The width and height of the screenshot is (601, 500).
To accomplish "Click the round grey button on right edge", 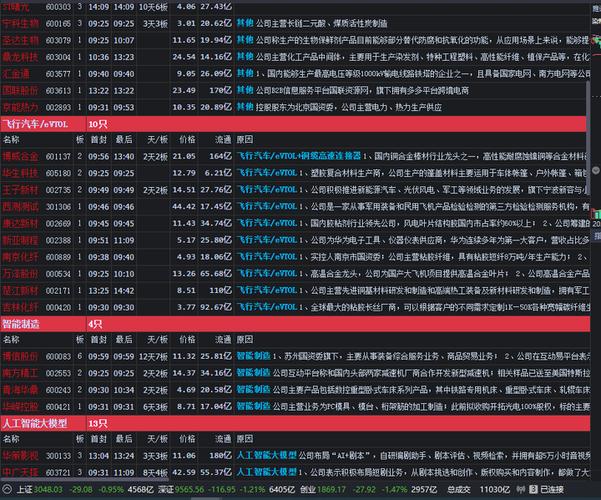I will point(596,170).
